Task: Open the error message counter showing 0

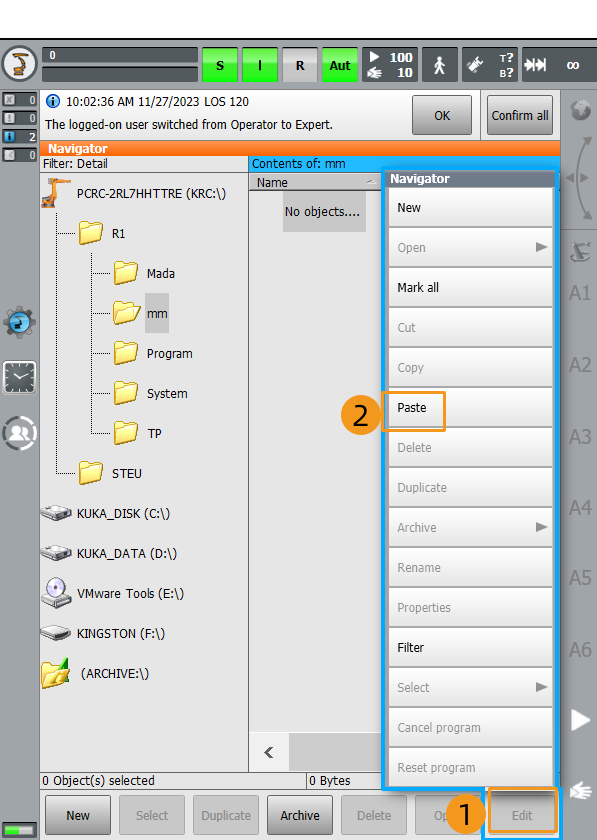Action: 20,100
